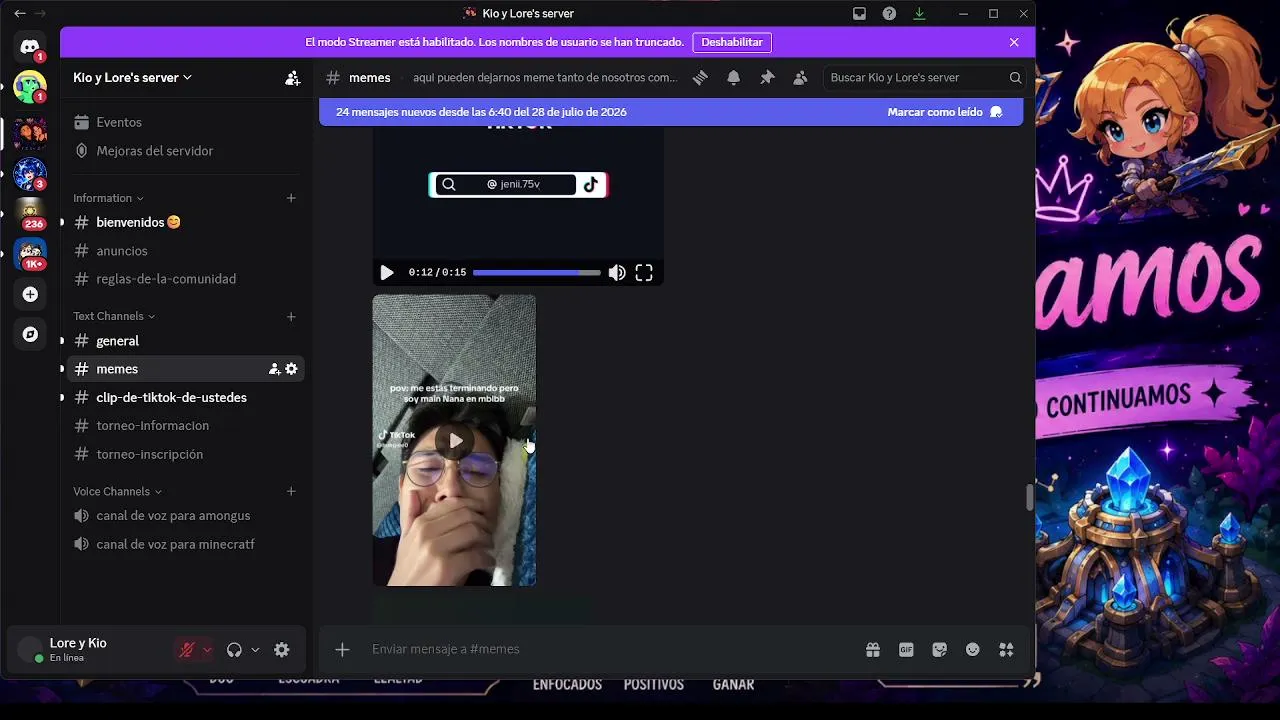Screen dimensions: 1280x720
Task: Open the Kio y Lore's server dropdown
Action: click(x=133, y=78)
